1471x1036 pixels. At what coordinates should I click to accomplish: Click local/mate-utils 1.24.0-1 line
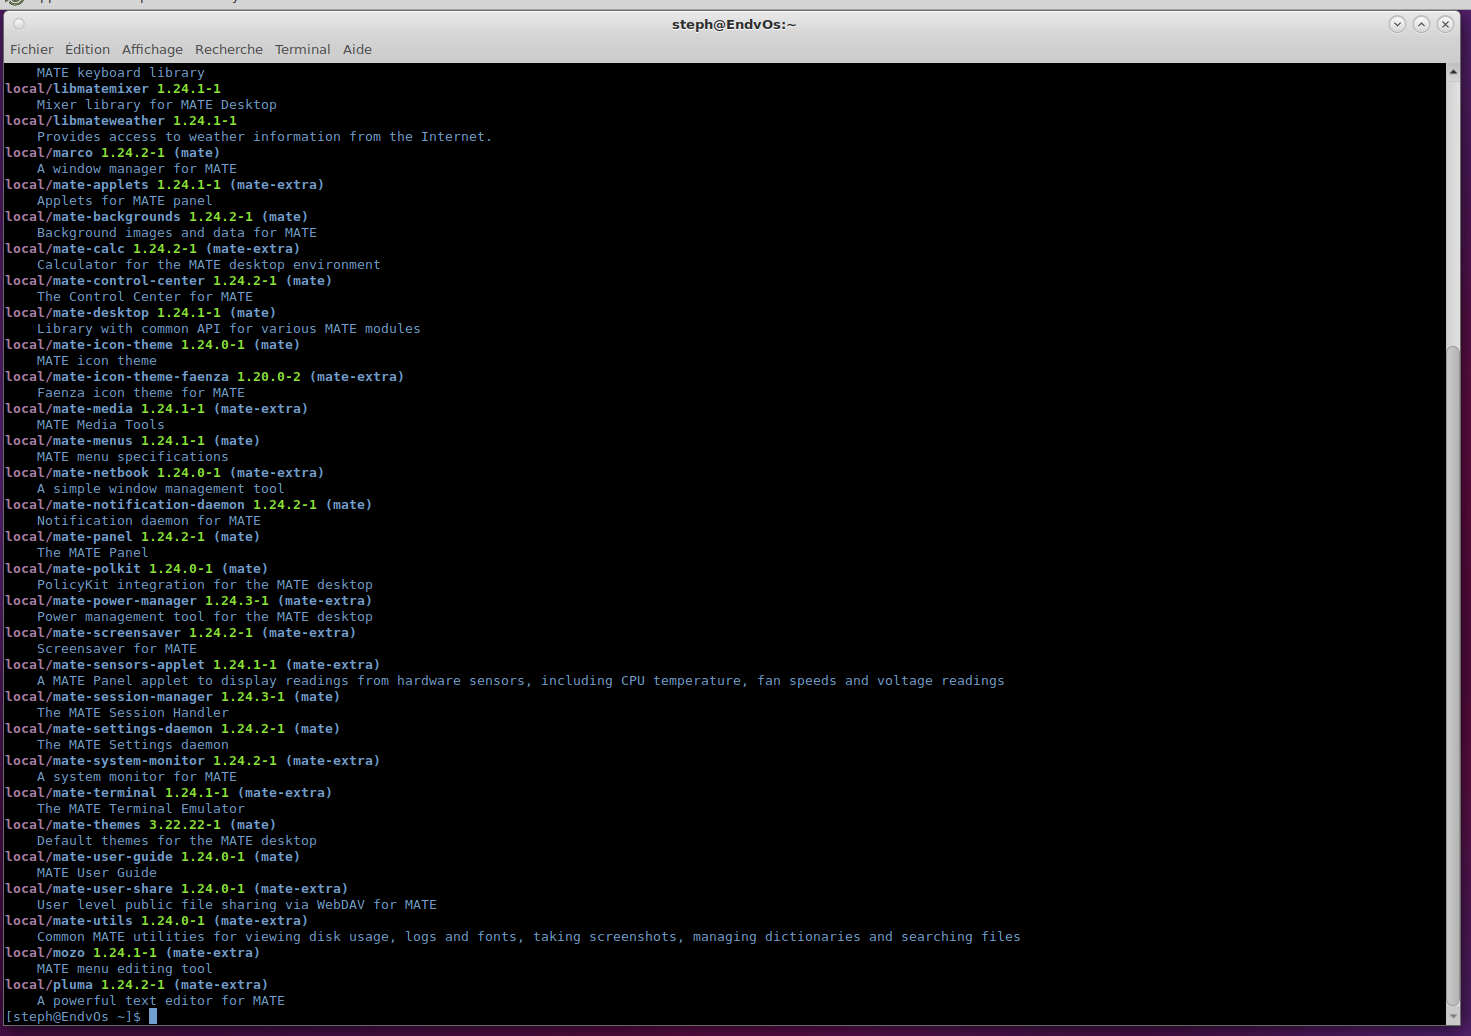point(157,920)
